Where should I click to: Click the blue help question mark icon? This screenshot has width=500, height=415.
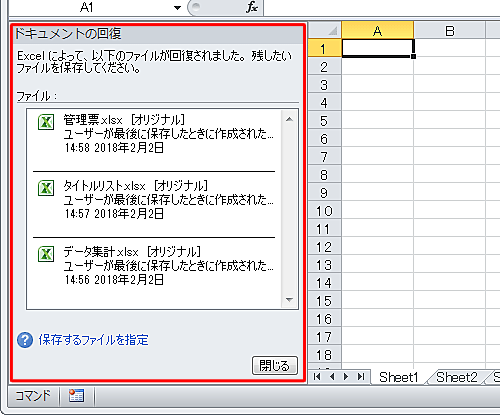tap(25, 340)
